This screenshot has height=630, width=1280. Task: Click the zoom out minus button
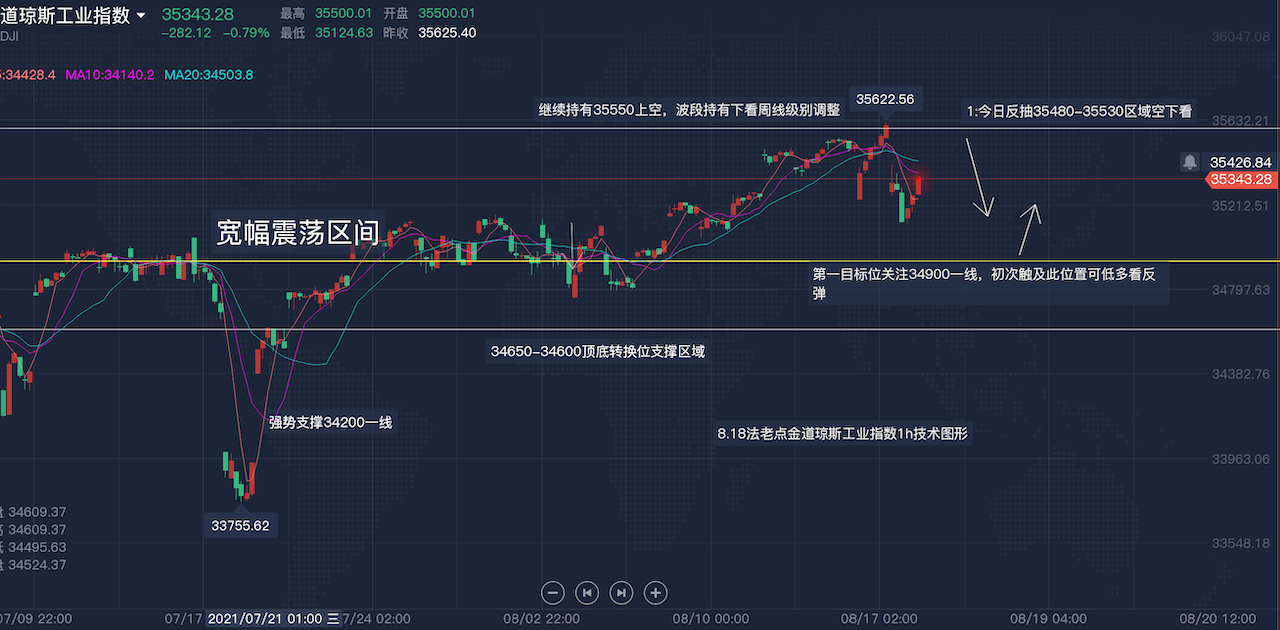[553, 592]
